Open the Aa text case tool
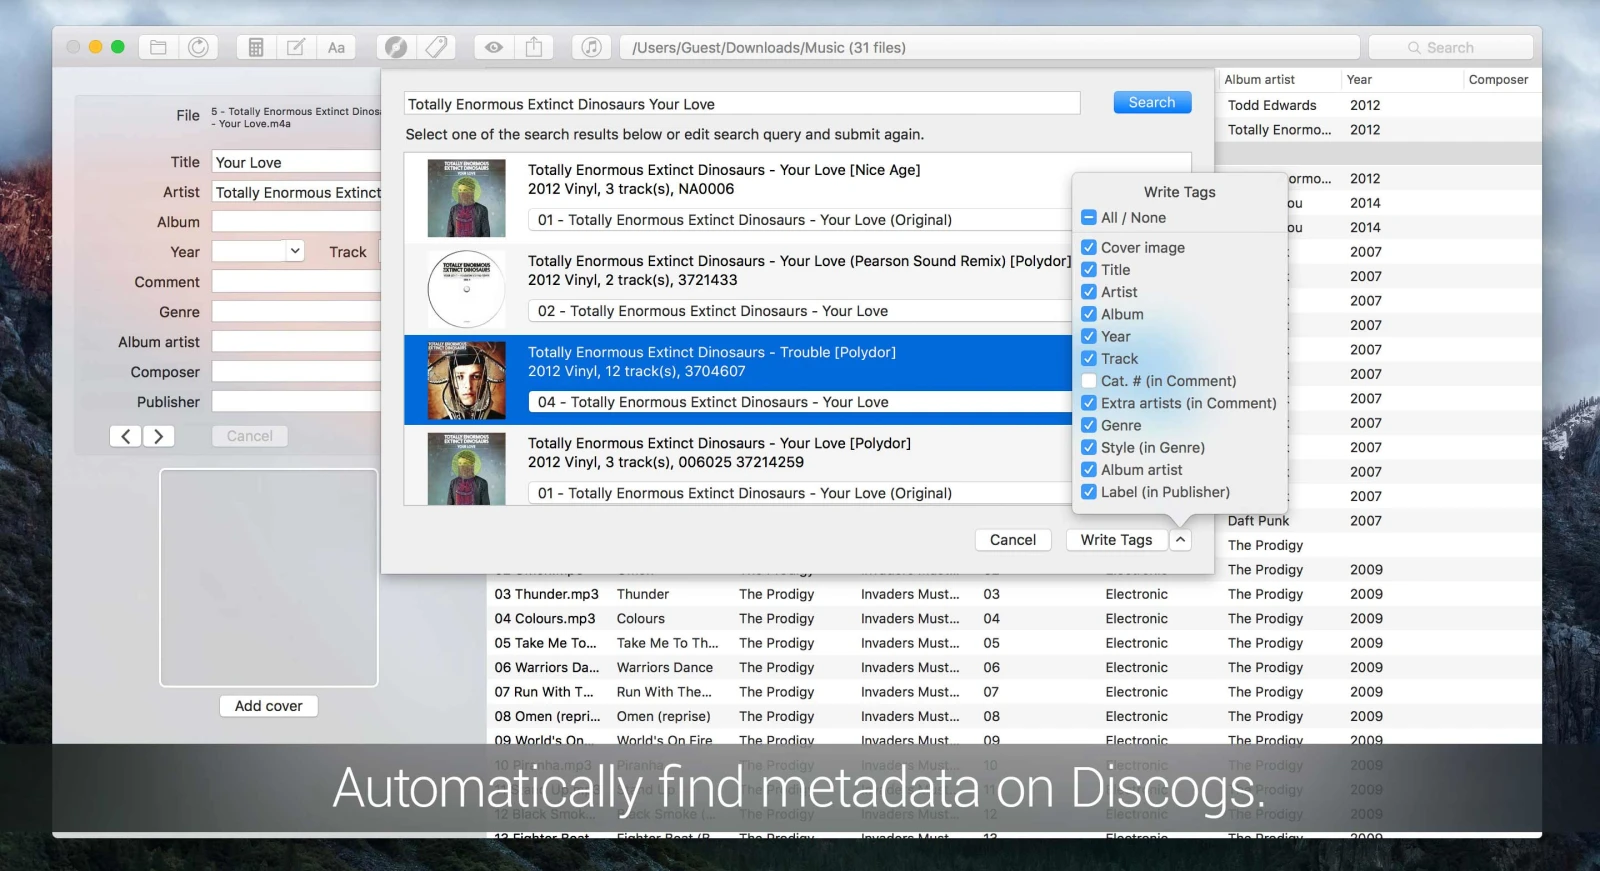This screenshot has width=1600, height=871. tap(336, 47)
